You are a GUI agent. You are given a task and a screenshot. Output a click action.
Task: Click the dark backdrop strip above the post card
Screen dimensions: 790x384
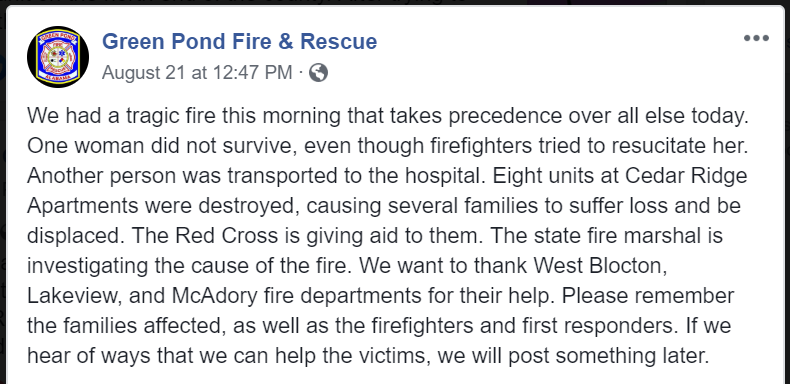pyautogui.click(x=395, y=2)
